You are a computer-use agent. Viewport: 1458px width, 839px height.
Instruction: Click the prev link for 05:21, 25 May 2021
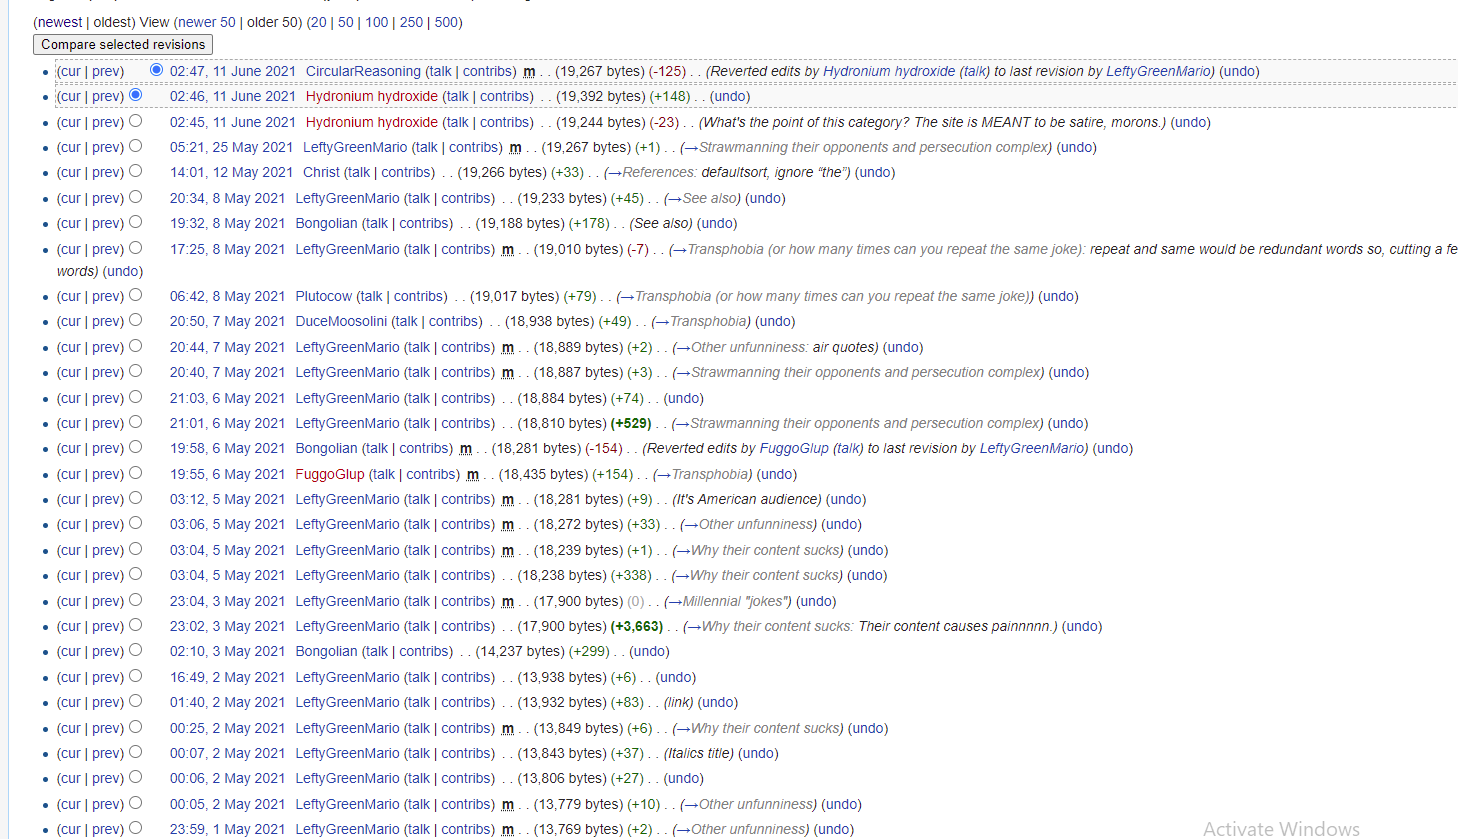tap(106, 147)
